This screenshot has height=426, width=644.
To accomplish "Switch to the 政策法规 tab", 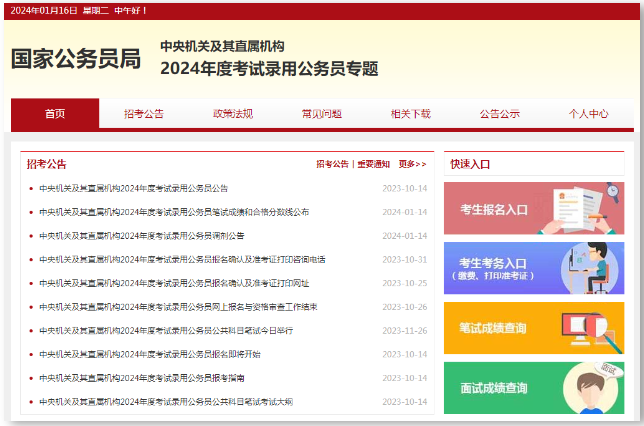I will point(233,114).
